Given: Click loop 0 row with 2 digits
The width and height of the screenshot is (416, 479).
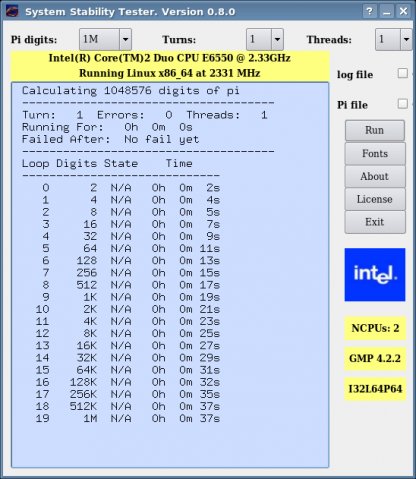Looking at the screenshot, I should coord(131,188).
